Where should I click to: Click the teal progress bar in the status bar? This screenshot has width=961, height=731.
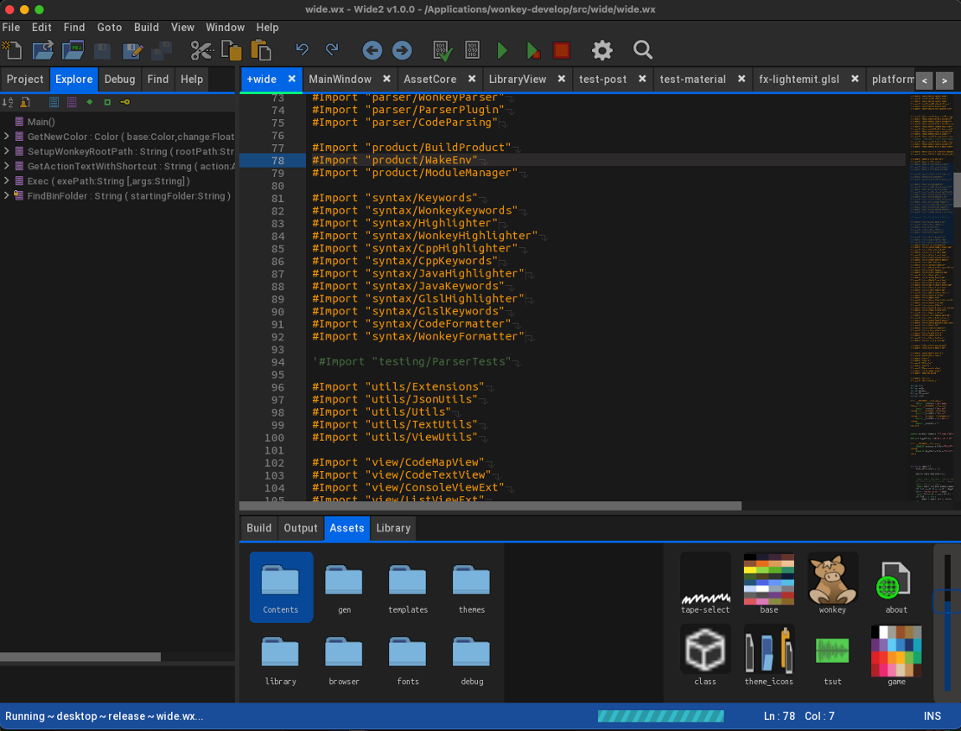[660, 716]
